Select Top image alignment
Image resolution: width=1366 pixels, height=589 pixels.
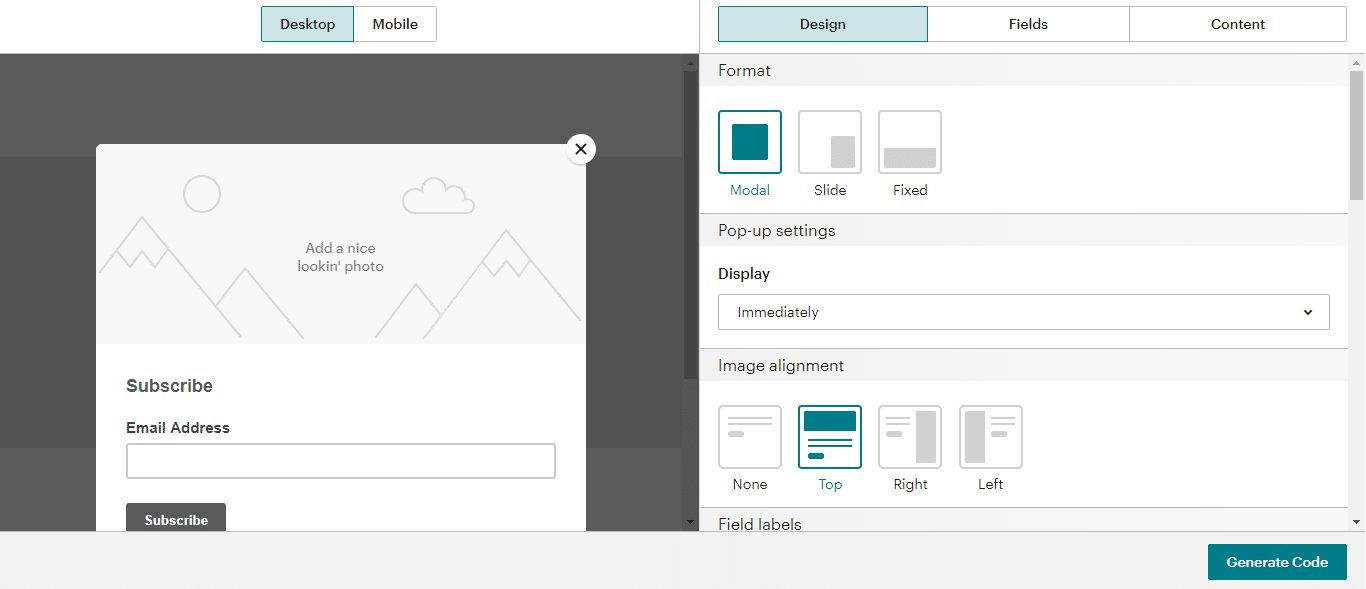pyautogui.click(x=829, y=436)
